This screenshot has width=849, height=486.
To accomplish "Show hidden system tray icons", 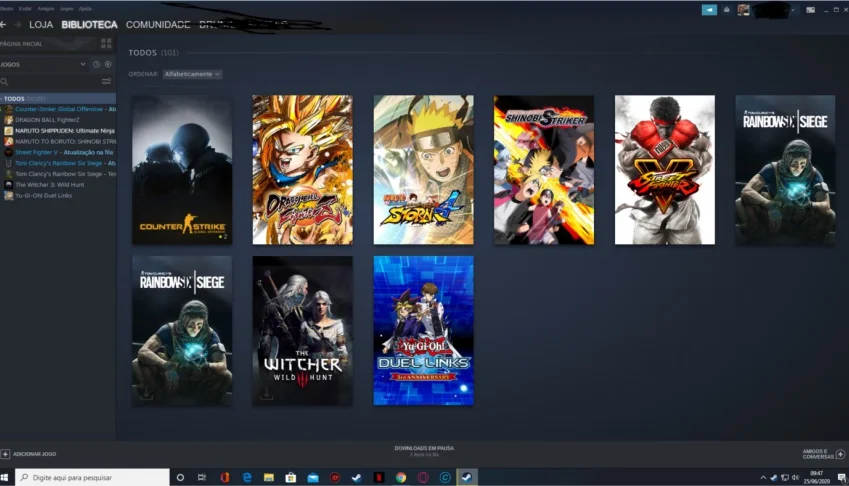I will [763, 477].
